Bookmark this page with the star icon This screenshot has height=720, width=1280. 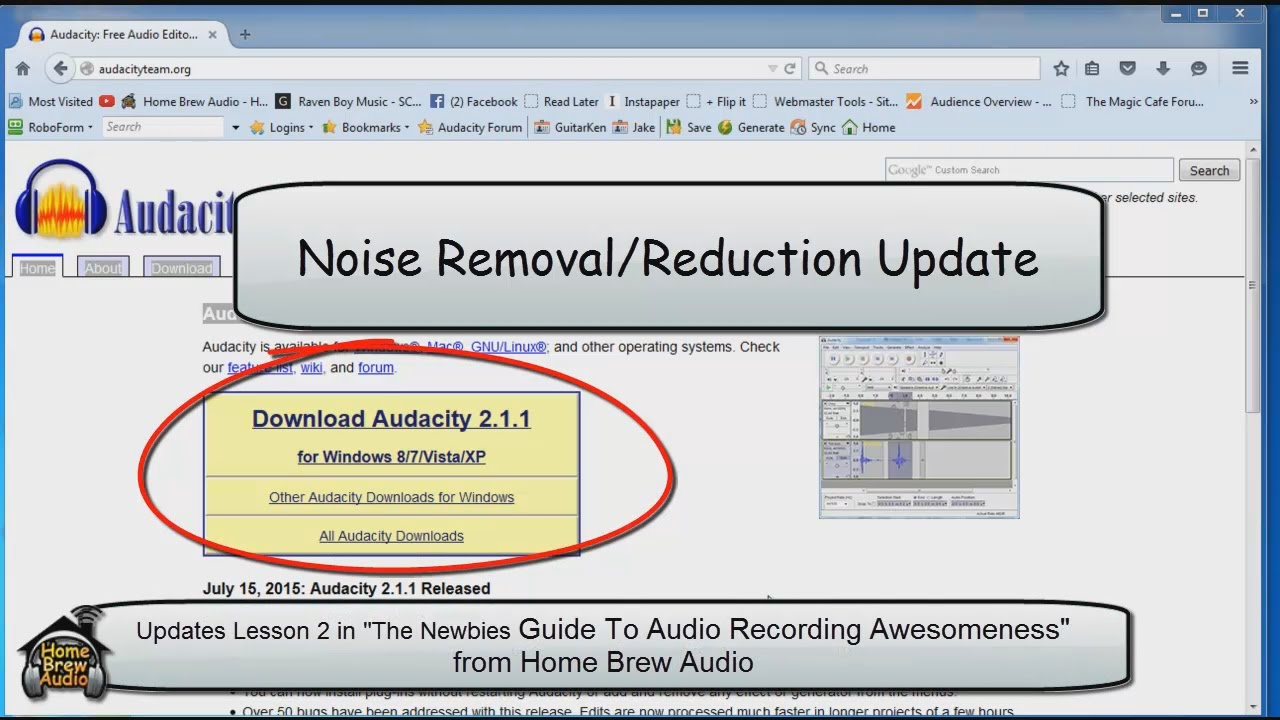pos(1061,69)
